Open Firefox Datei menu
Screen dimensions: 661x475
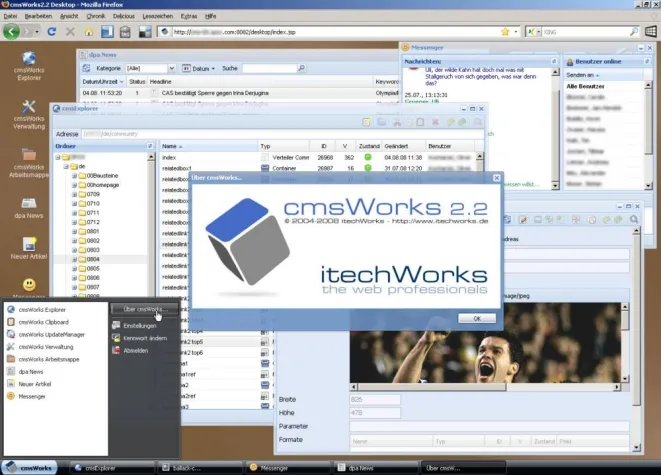[10, 16]
